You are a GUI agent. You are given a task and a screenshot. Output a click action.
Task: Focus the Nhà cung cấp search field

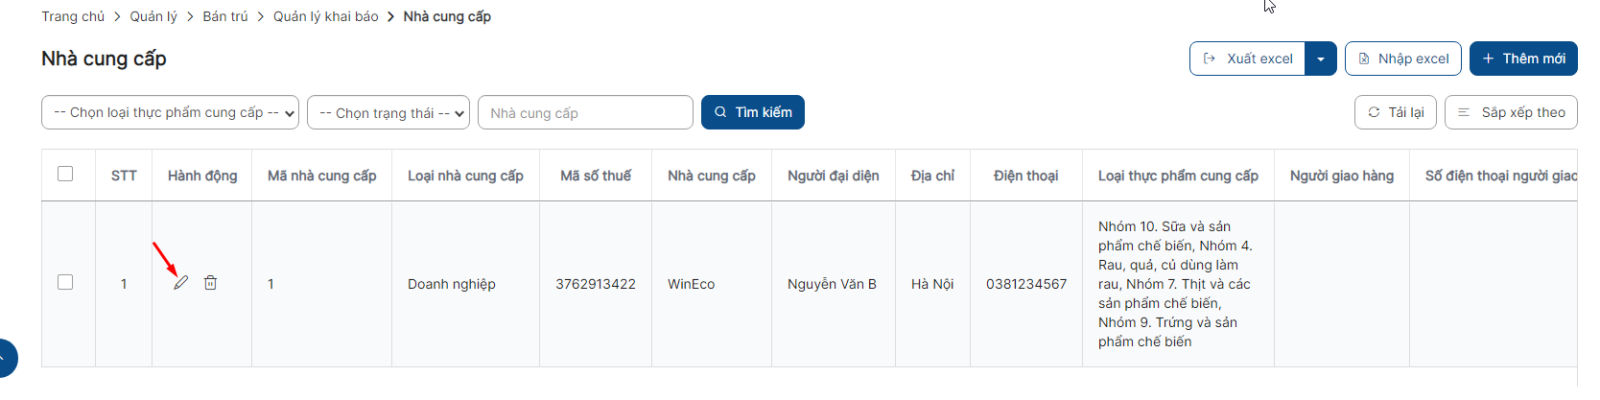585,113
